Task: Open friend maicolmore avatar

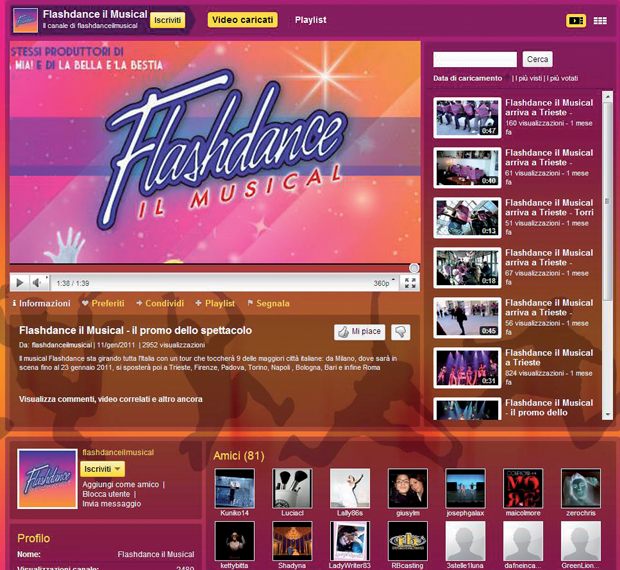Action: coord(523,489)
